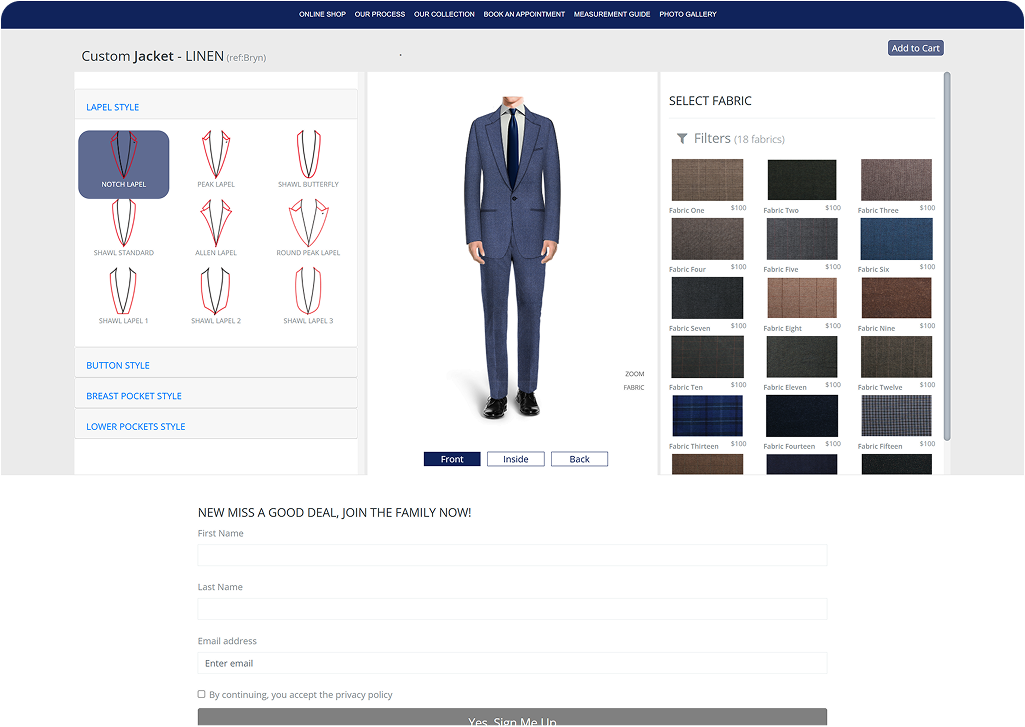Select the Shawl Standard lapel

point(123,223)
